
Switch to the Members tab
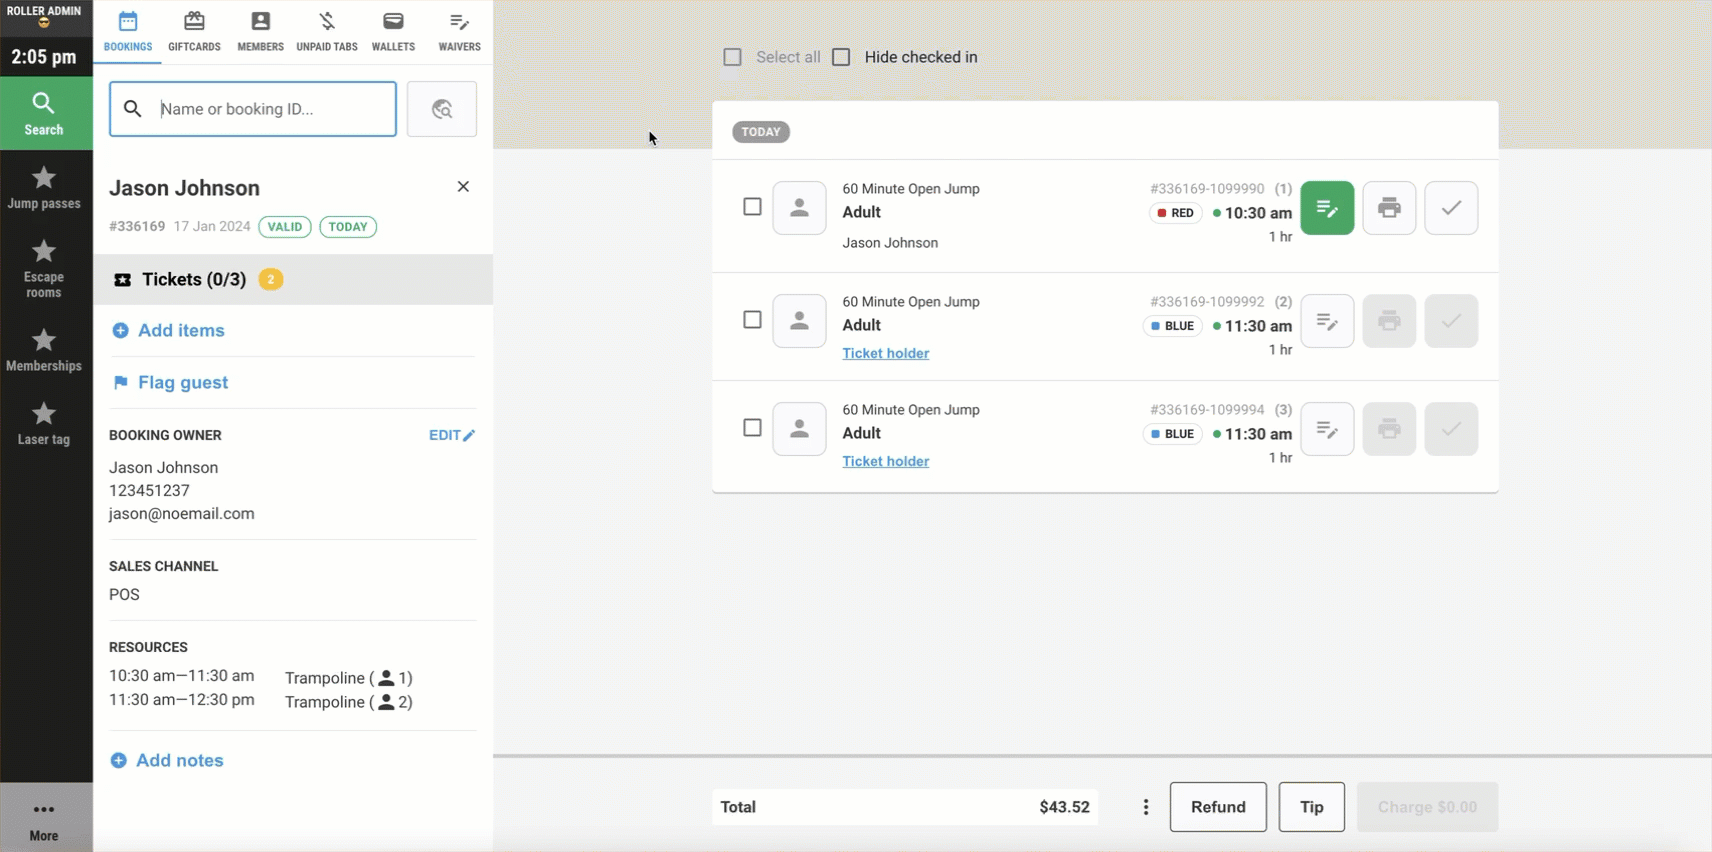tap(260, 31)
